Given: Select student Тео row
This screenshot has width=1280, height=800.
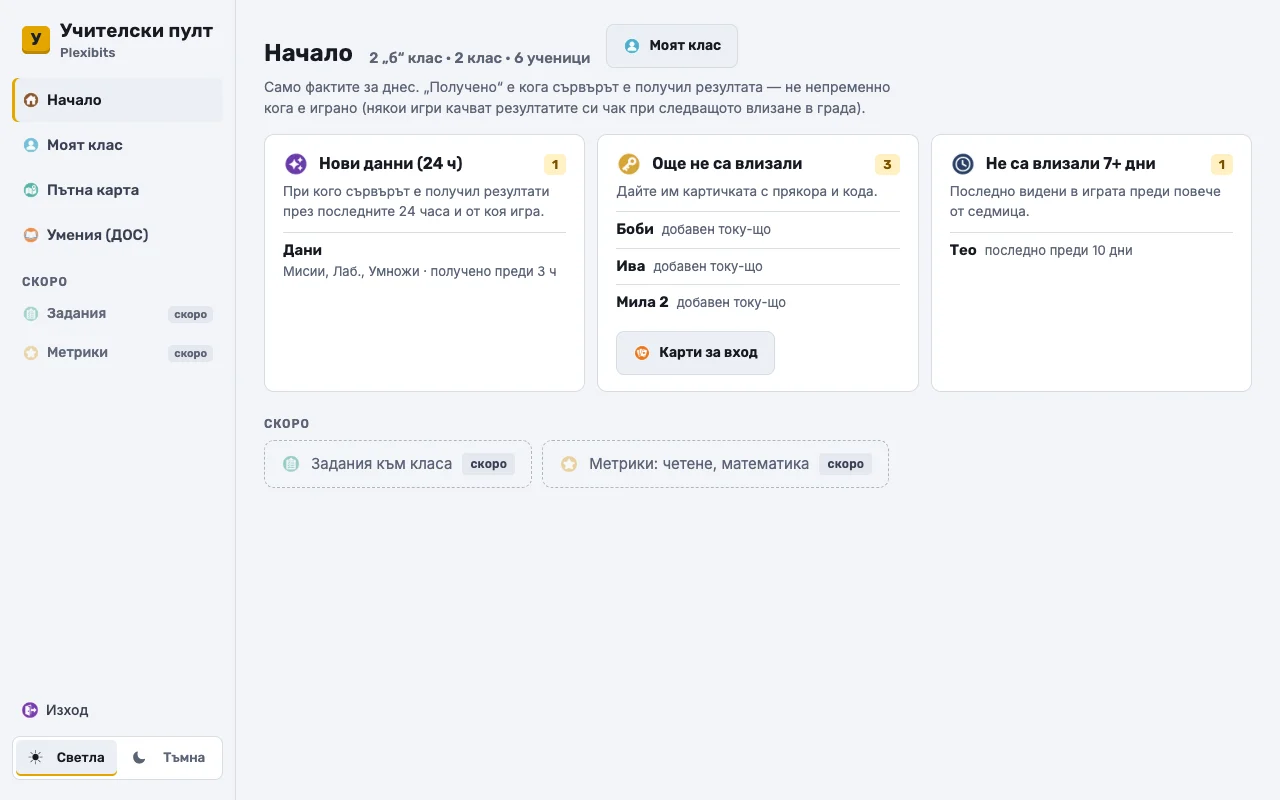Looking at the screenshot, I should pos(1091,250).
